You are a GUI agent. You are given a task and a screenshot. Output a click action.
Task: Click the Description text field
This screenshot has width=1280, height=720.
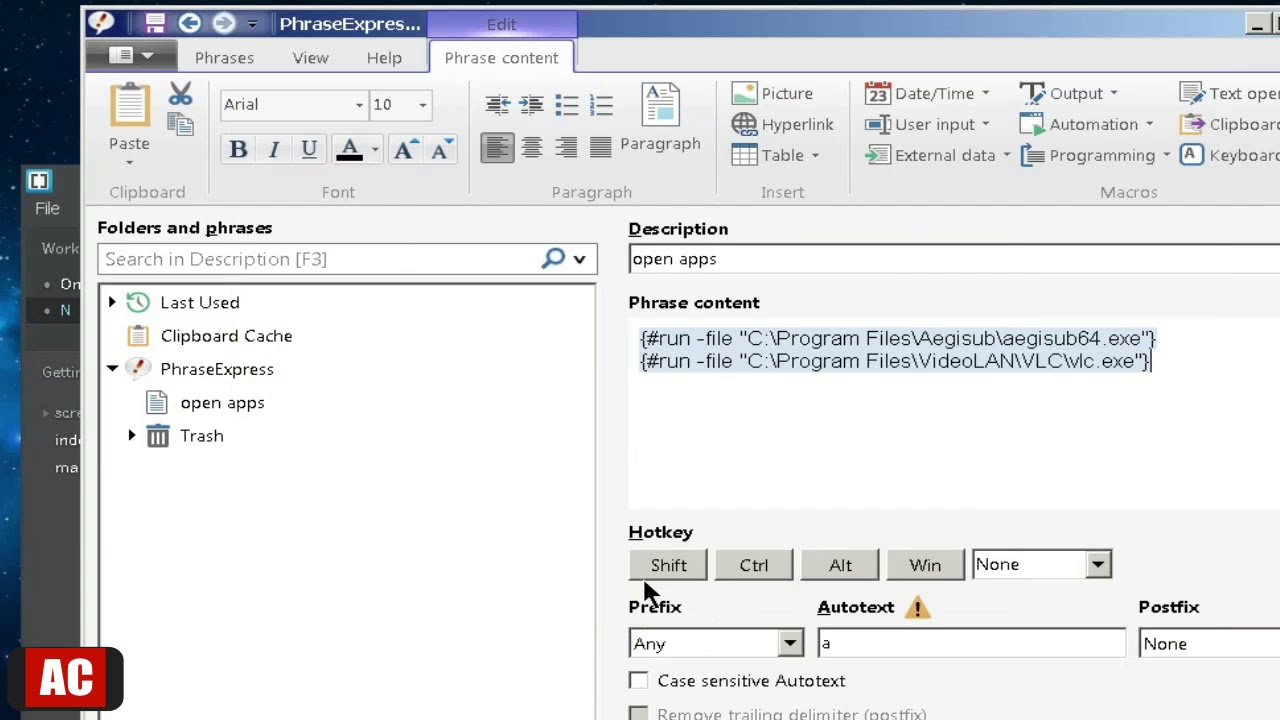click(x=954, y=259)
